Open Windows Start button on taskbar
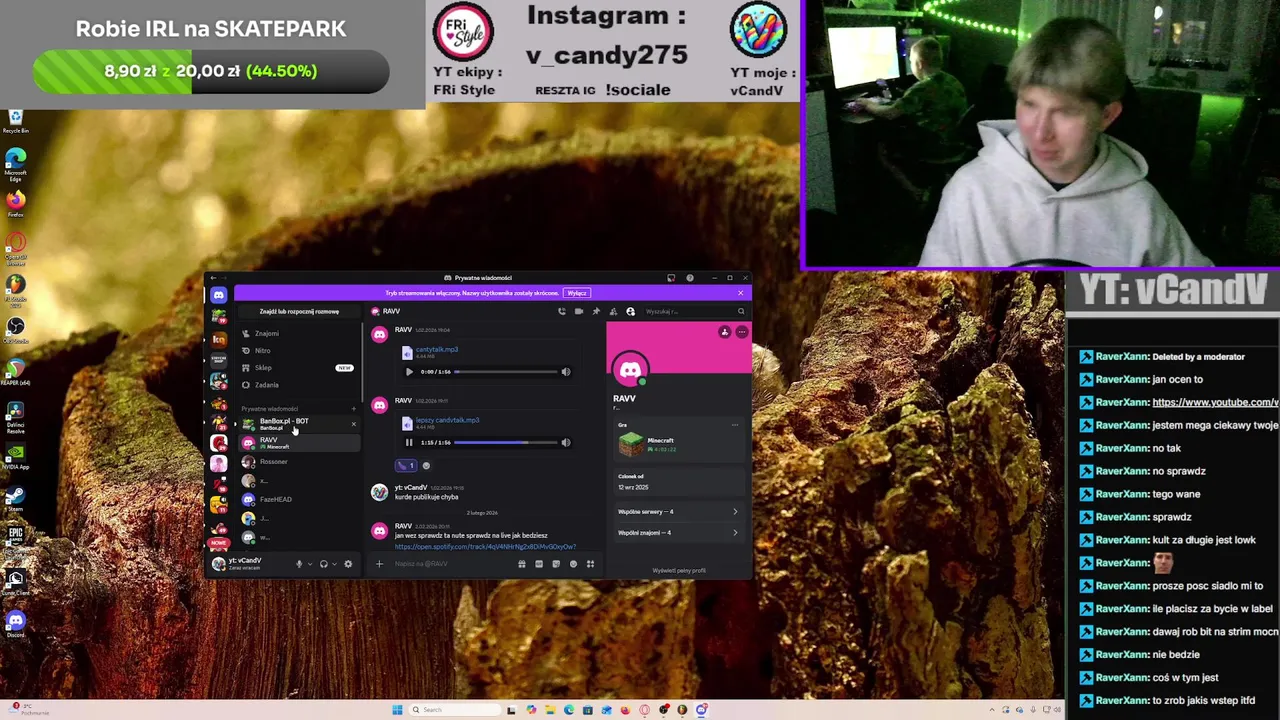 (397, 710)
